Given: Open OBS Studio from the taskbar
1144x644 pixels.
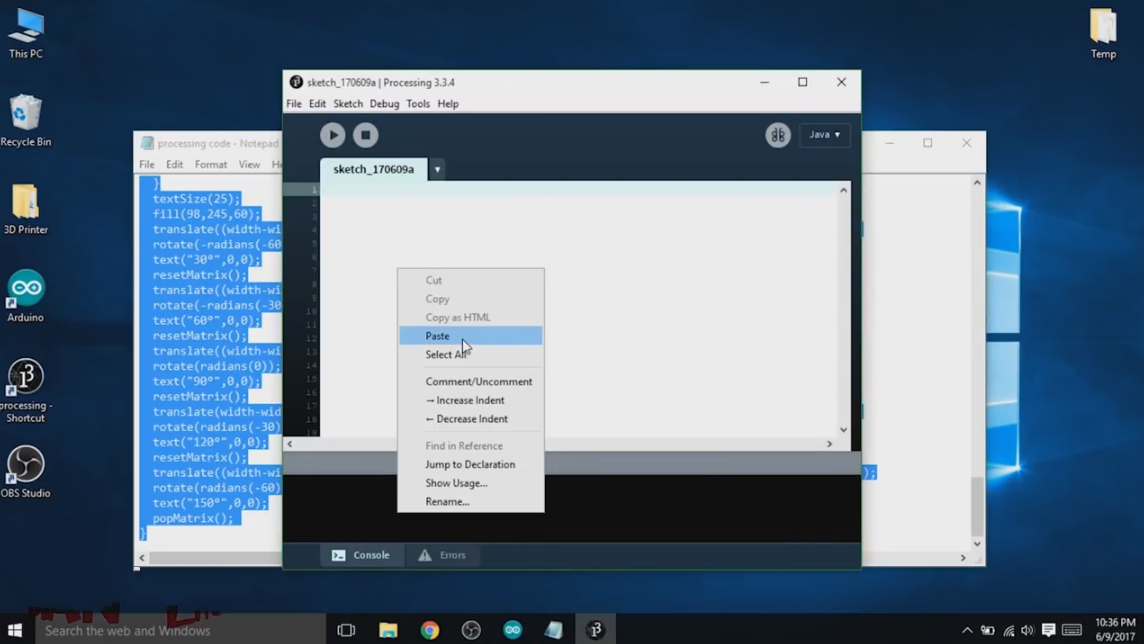Looking at the screenshot, I should [471, 630].
